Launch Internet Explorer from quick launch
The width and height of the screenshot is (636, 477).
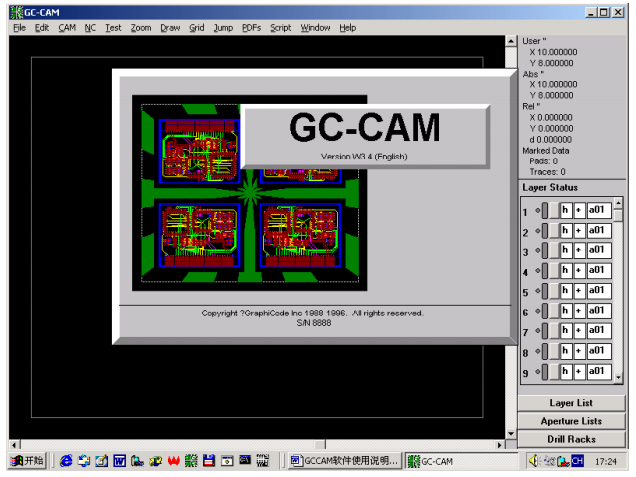coord(66,461)
